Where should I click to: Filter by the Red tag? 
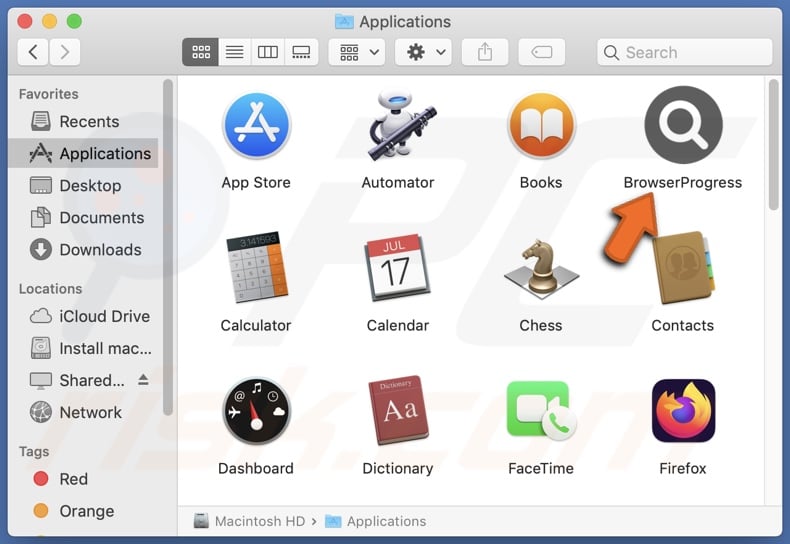tap(83, 479)
